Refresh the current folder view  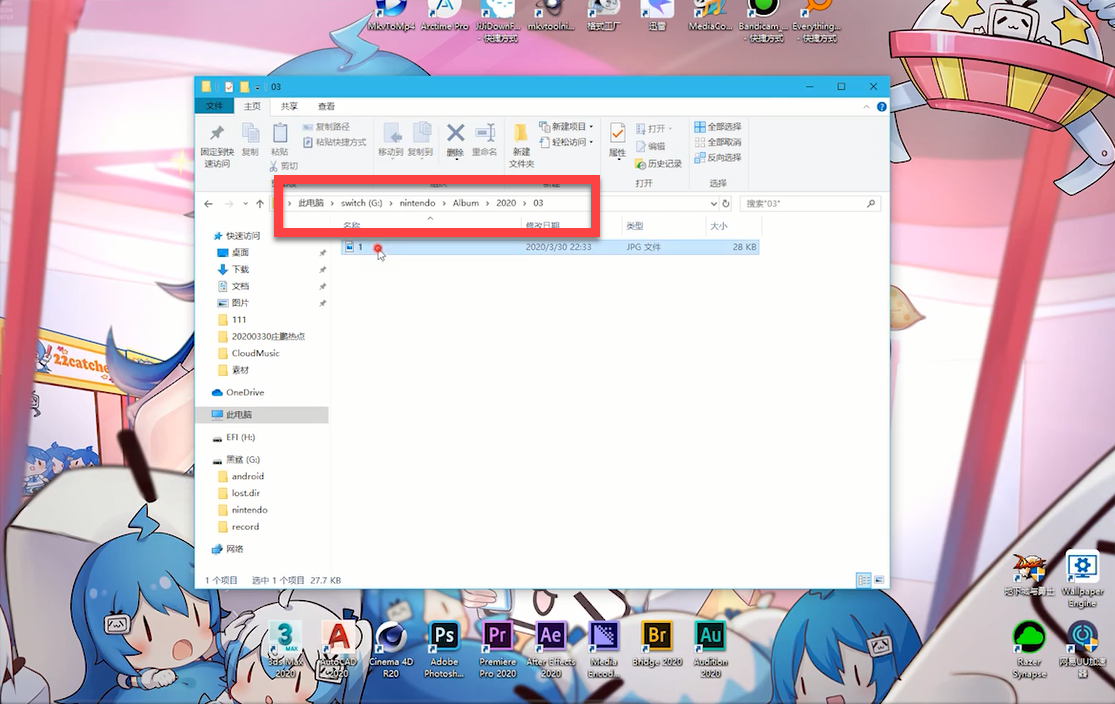point(725,203)
